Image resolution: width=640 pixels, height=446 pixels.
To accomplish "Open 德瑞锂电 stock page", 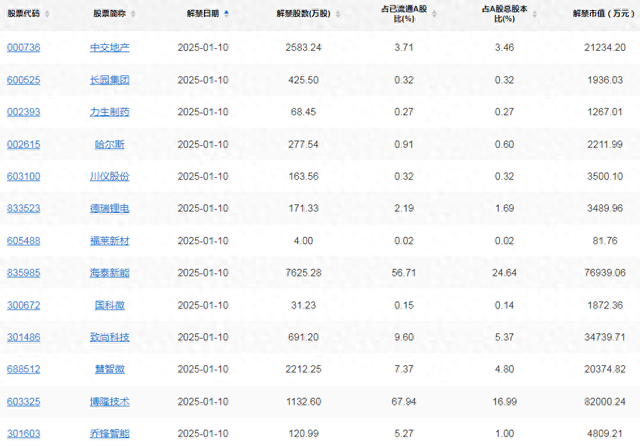I will coord(110,209).
